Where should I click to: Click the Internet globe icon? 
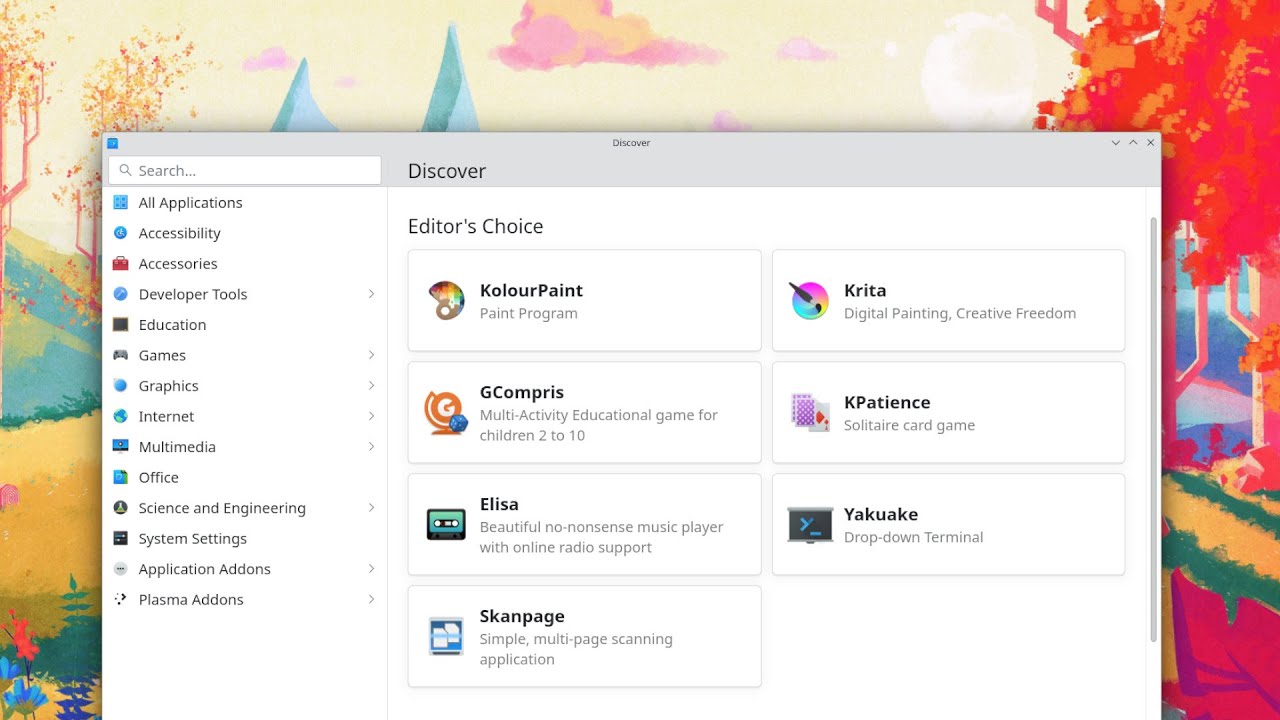(121, 416)
